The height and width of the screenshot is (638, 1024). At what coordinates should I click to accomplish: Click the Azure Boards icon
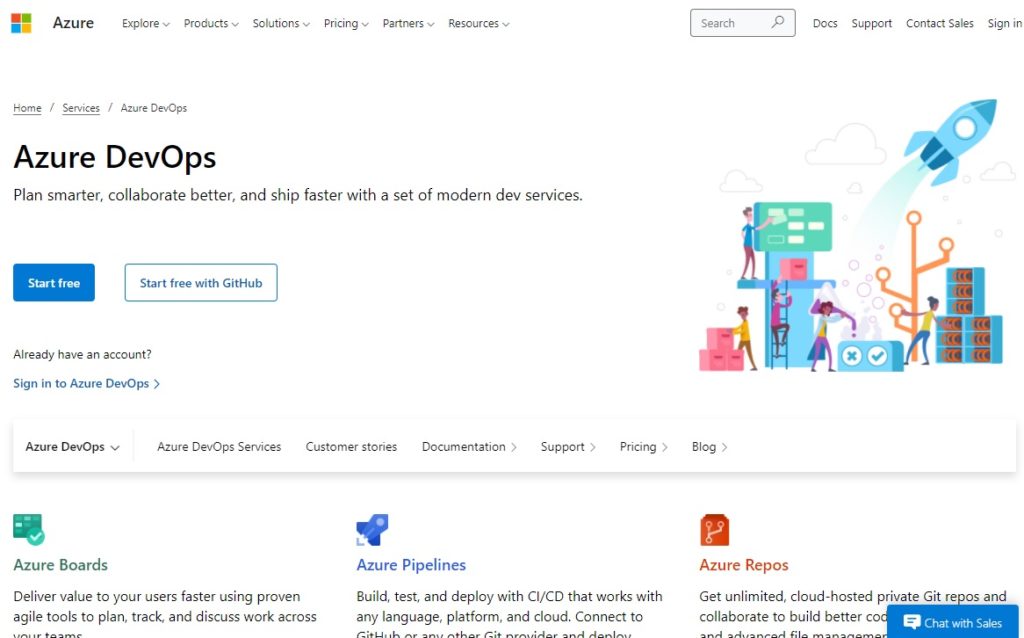pos(29,529)
